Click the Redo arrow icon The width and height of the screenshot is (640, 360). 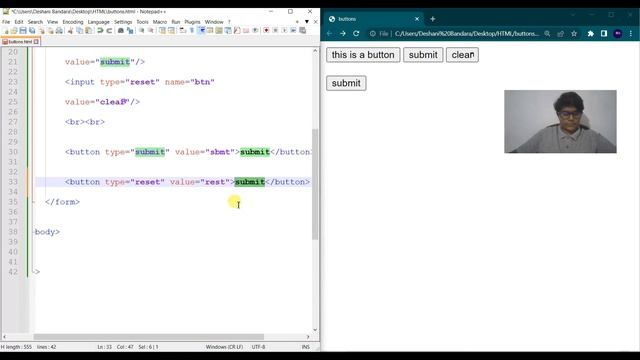tap(109, 31)
